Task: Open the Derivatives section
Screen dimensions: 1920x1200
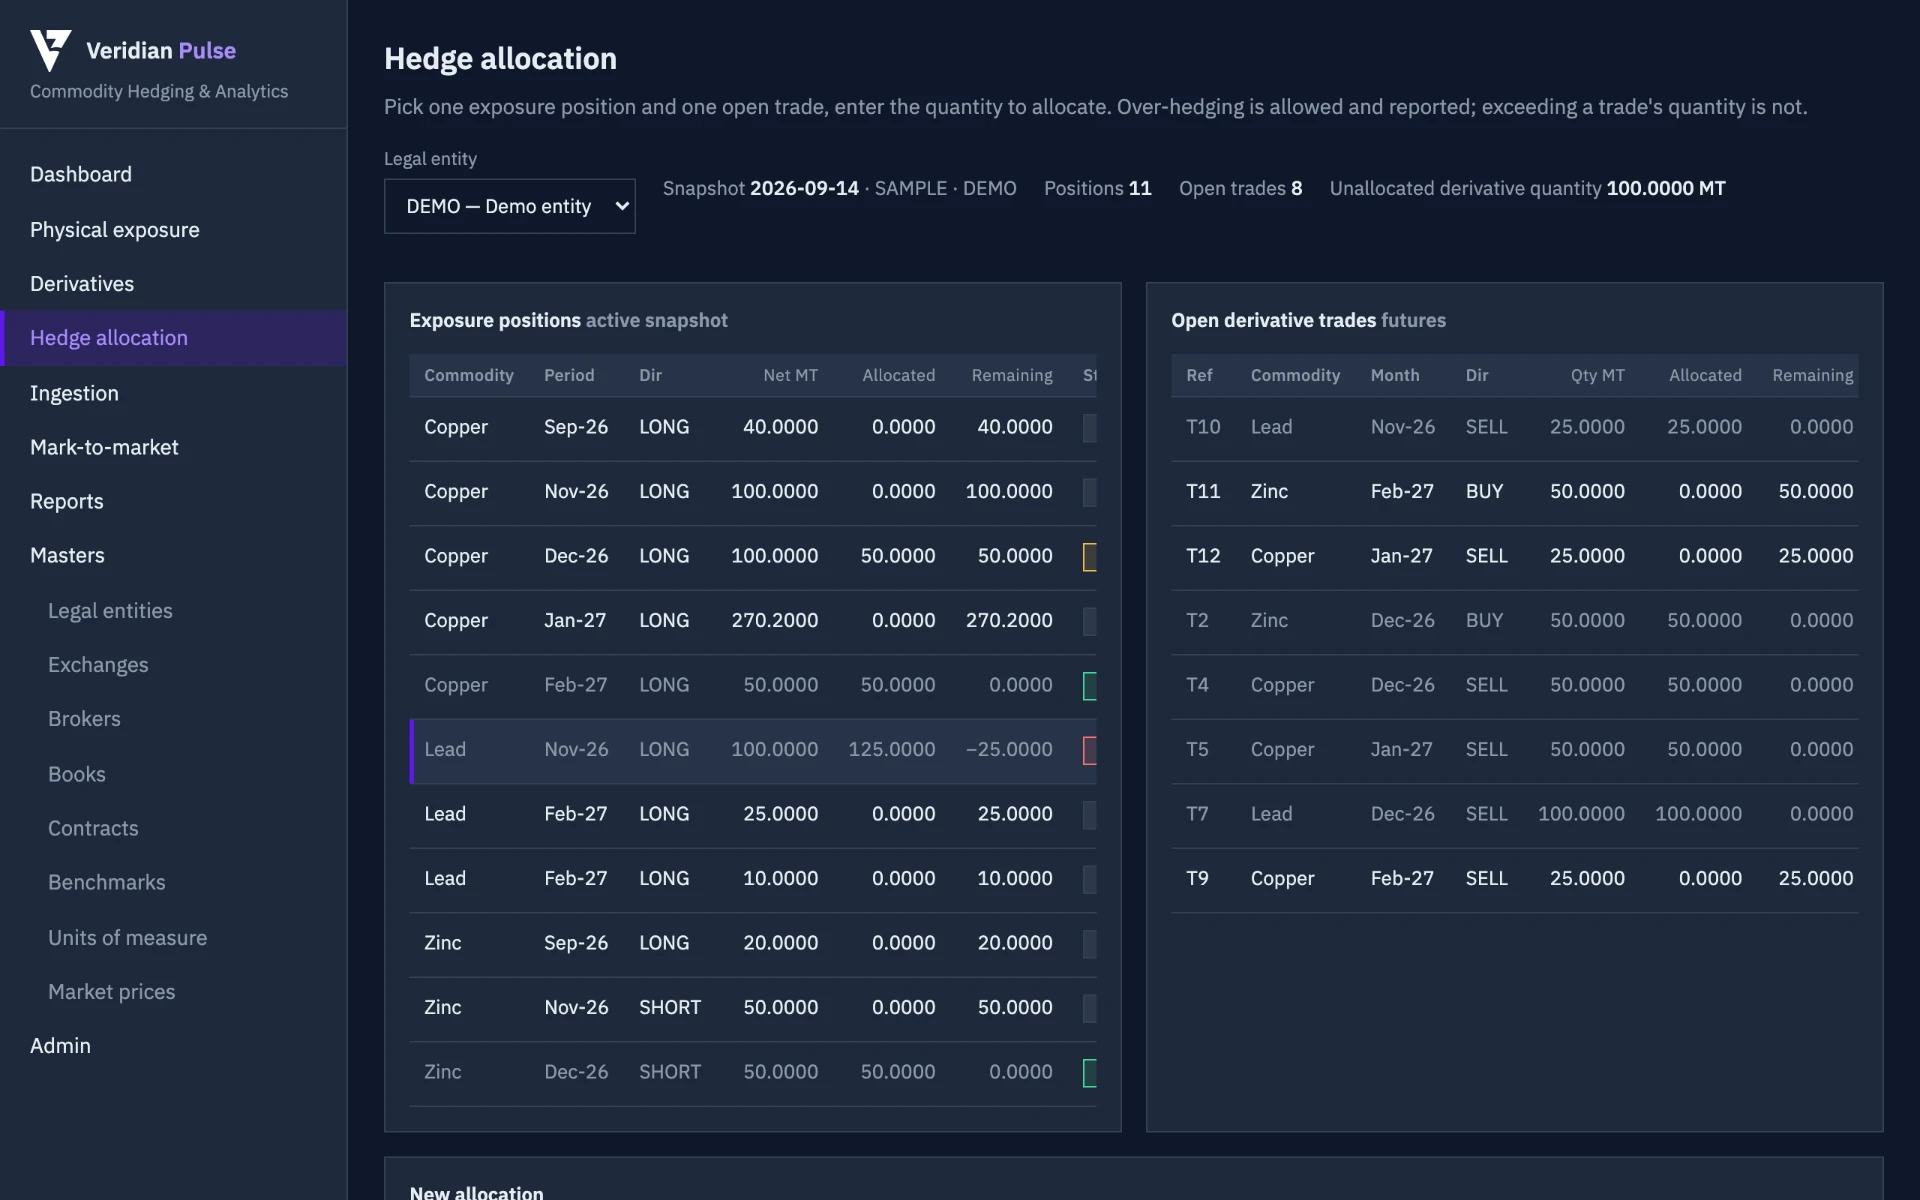Action: (x=173, y=284)
